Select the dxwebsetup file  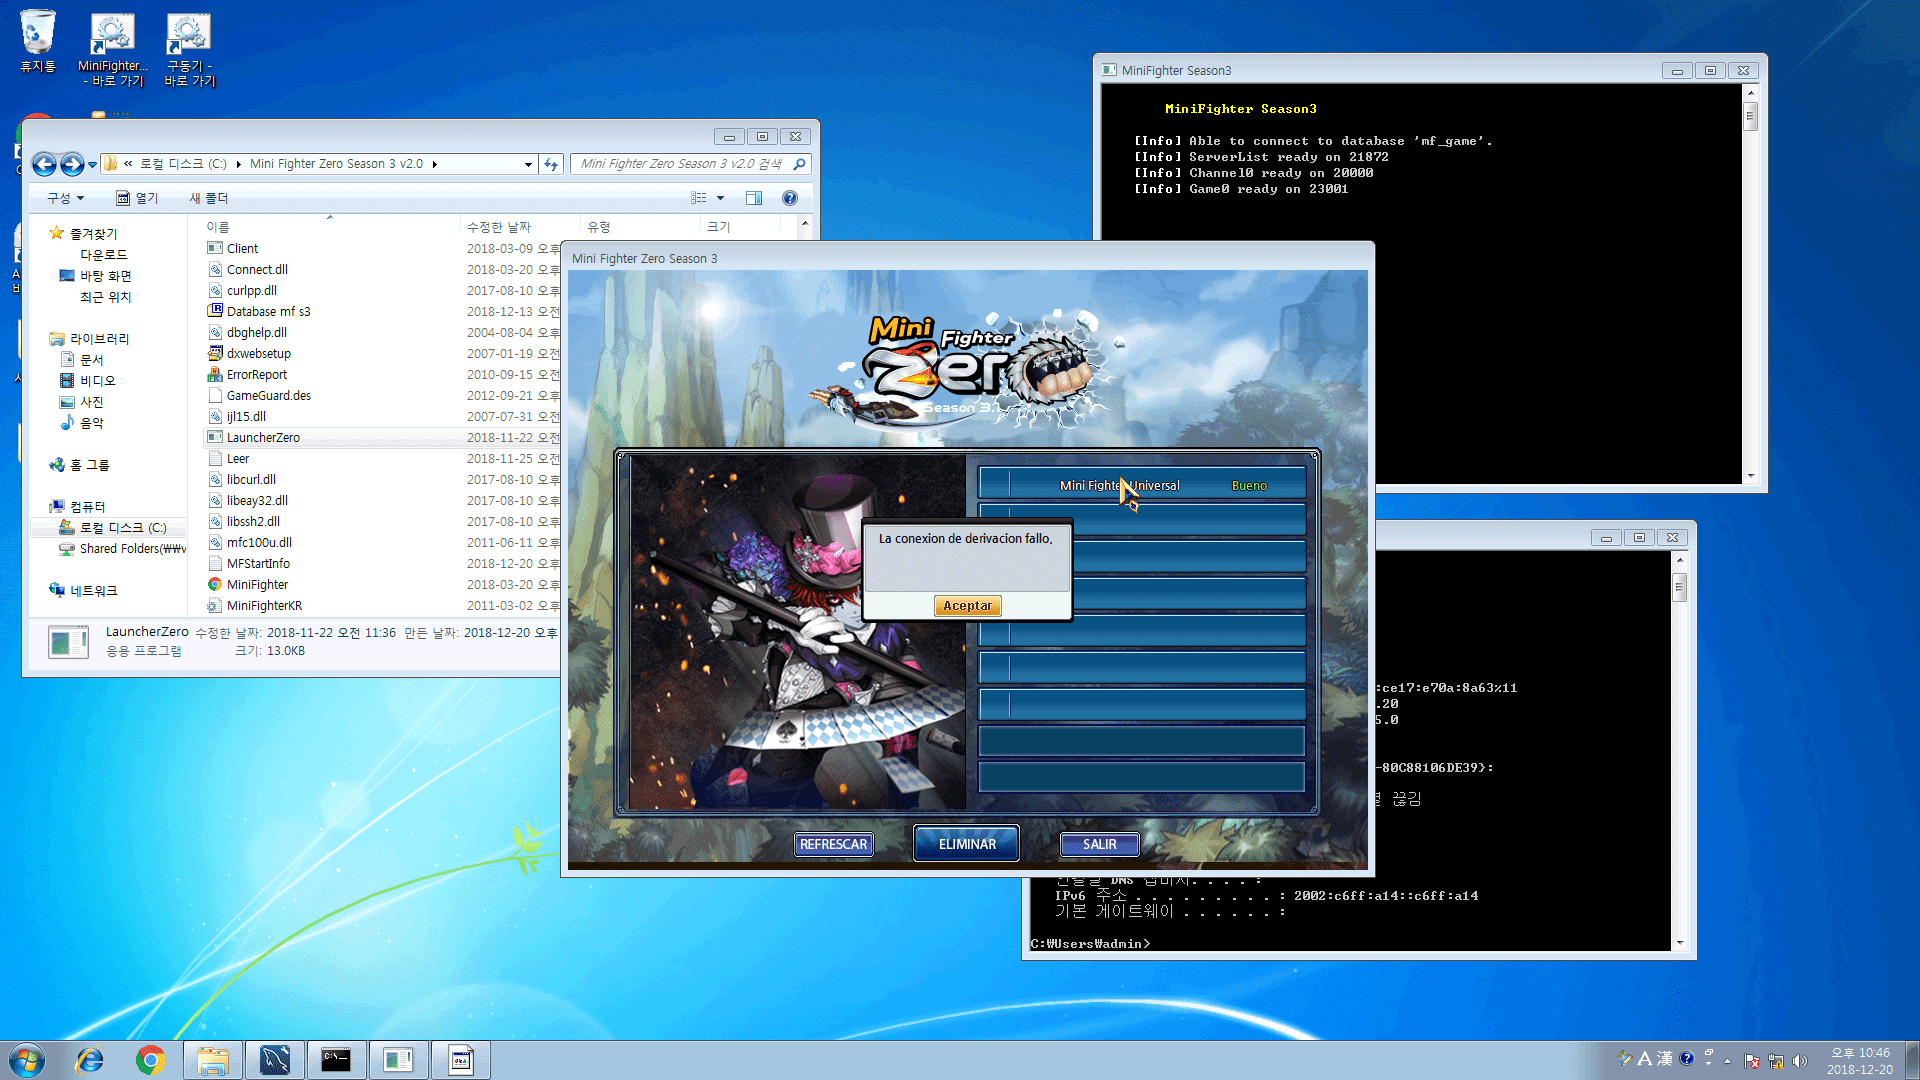[258, 354]
